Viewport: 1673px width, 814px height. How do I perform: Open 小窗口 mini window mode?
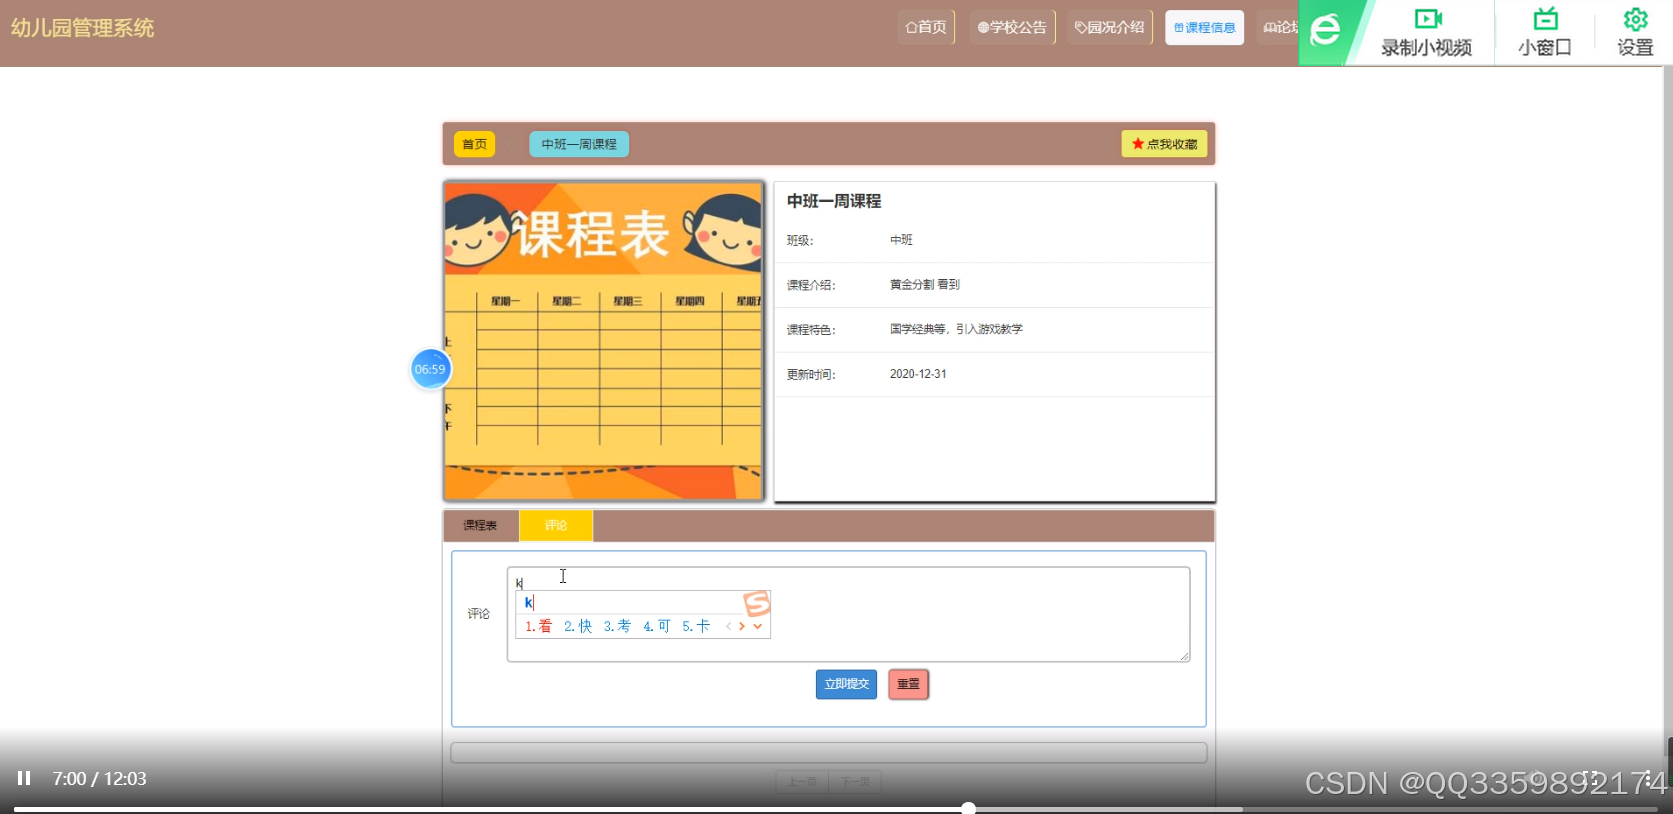pos(1545,32)
